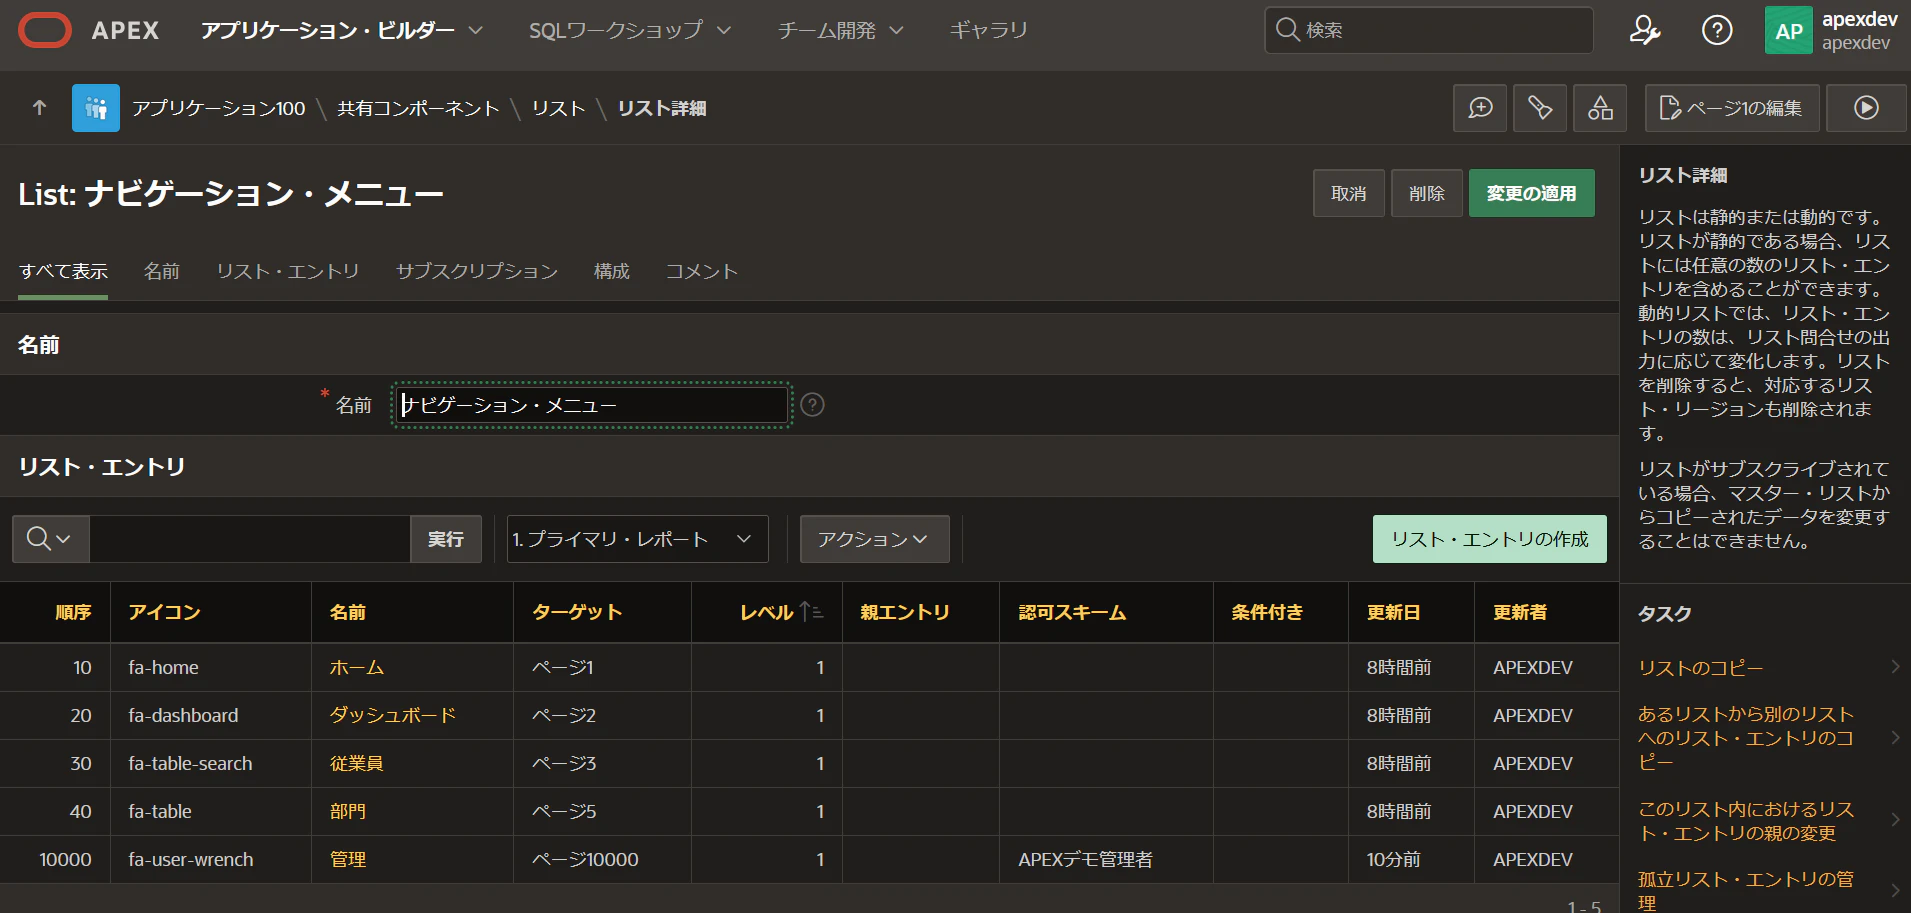Viewport: 1911px width, 913px height.
Task: Open the 従業員 list entry
Action: [357, 763]
